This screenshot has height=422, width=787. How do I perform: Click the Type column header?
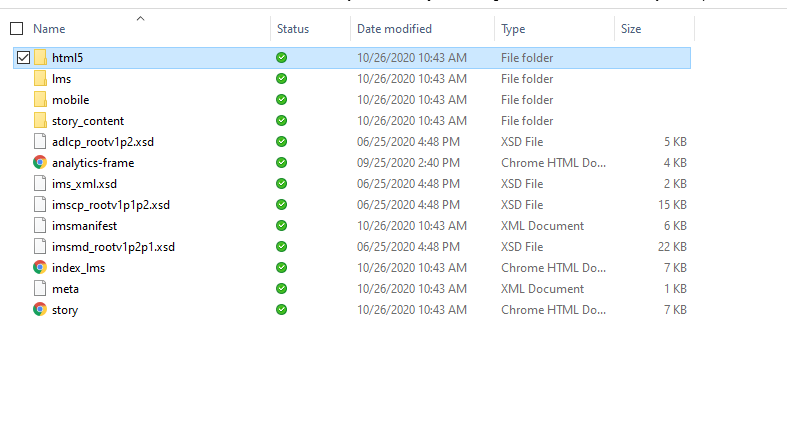coord(513,29)
